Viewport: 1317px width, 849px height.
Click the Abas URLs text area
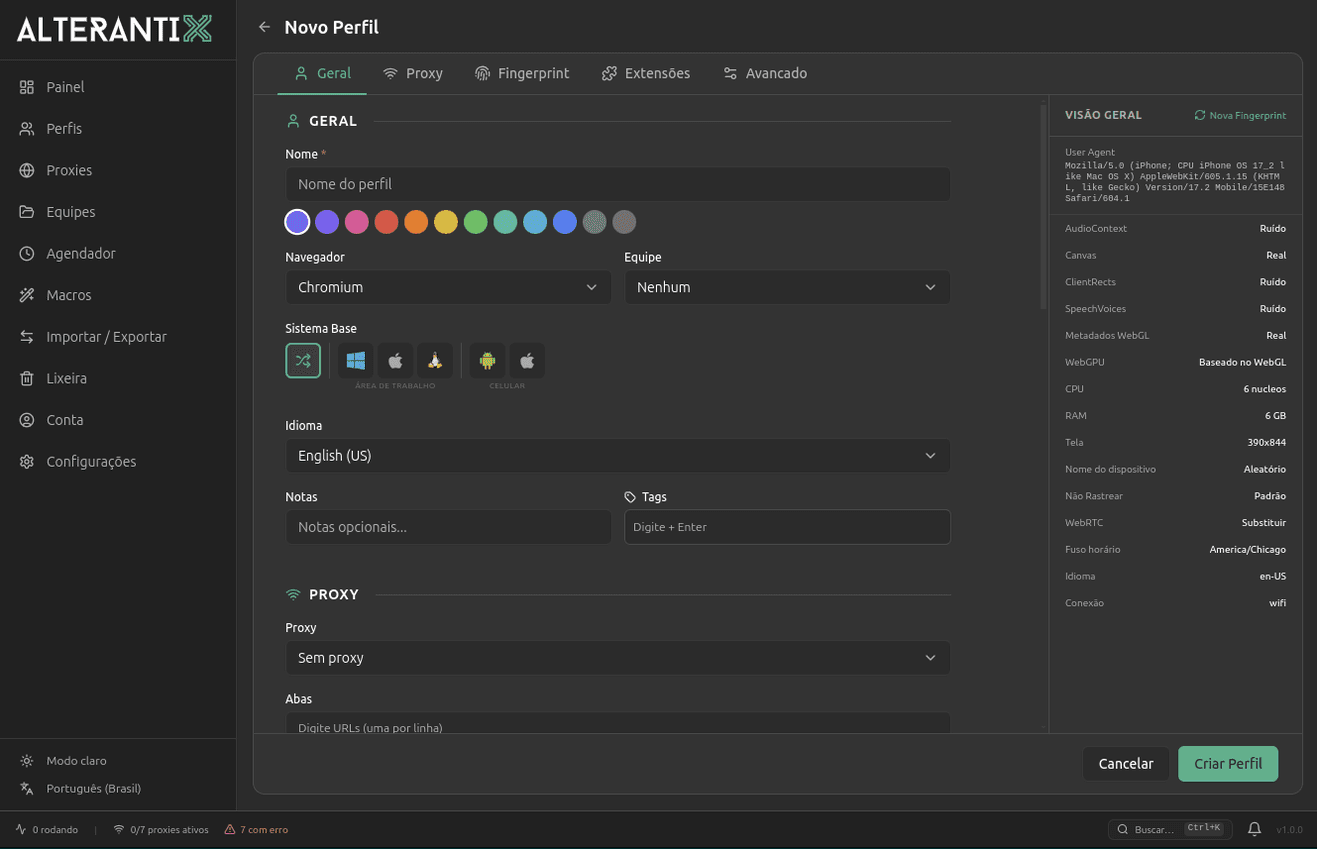(618, 723)
